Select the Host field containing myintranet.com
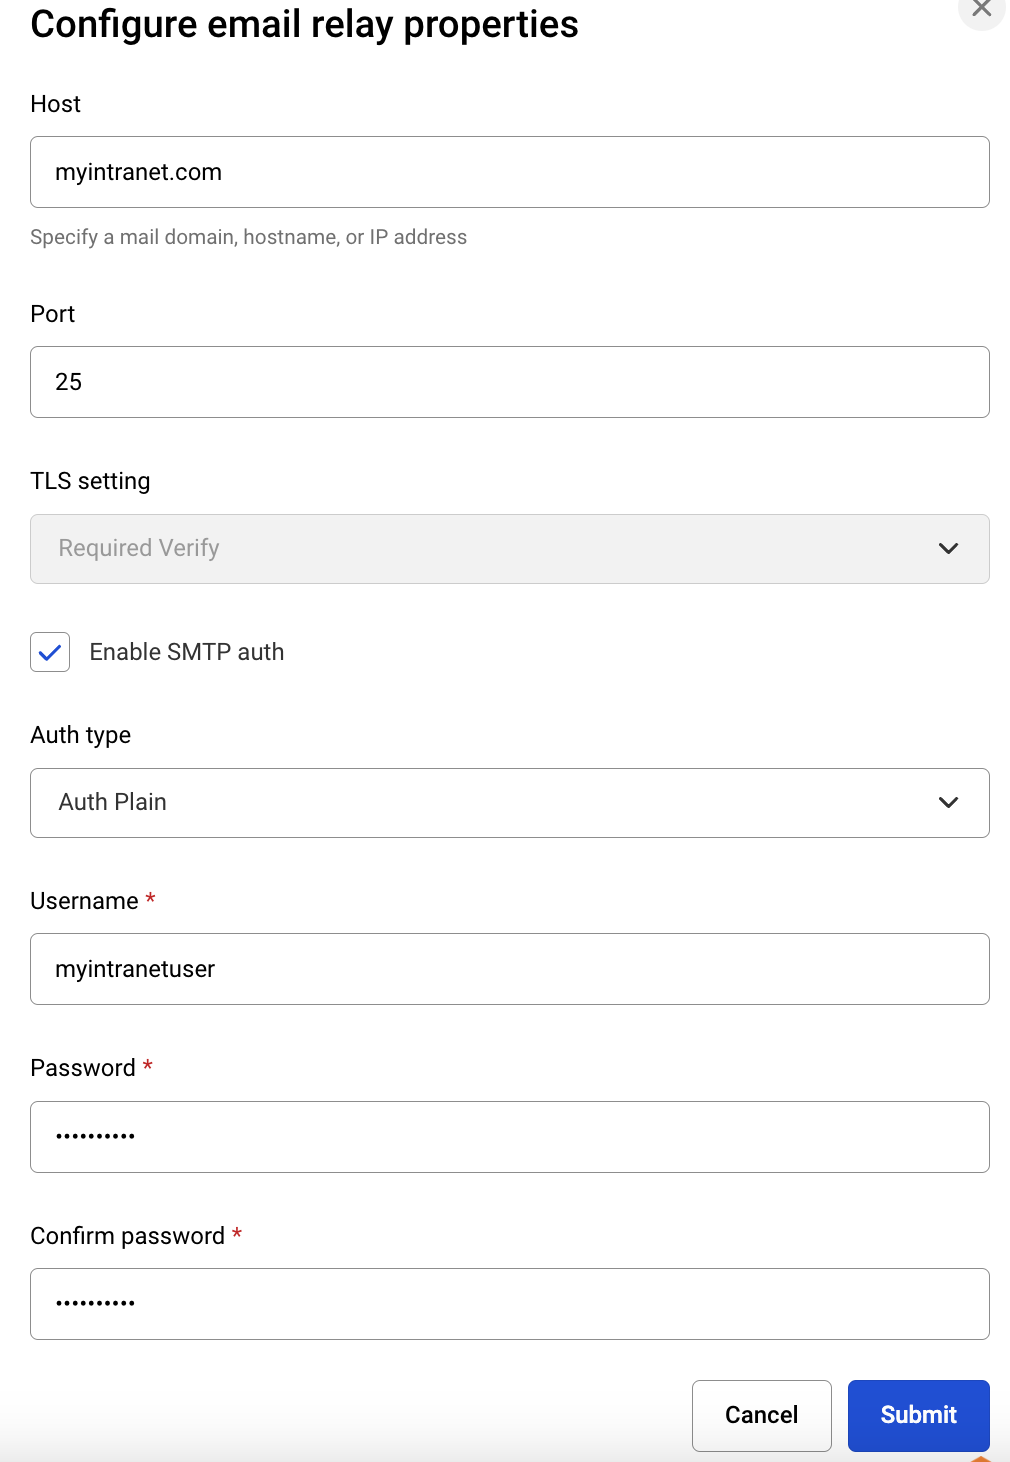Image resolution: width=1010 pixels, height=1462 pixels. click(x=509, y=171)
